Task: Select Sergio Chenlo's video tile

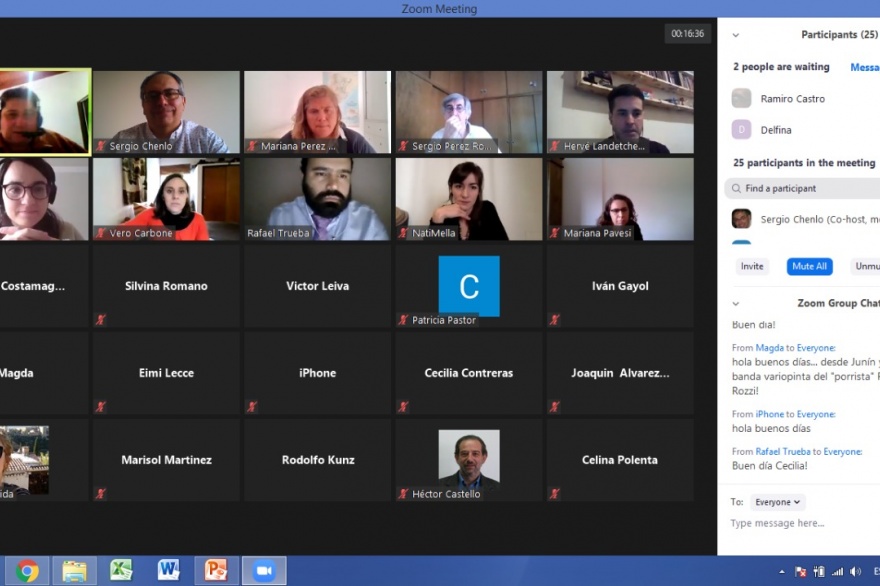Action: click(x=167, y=112)
